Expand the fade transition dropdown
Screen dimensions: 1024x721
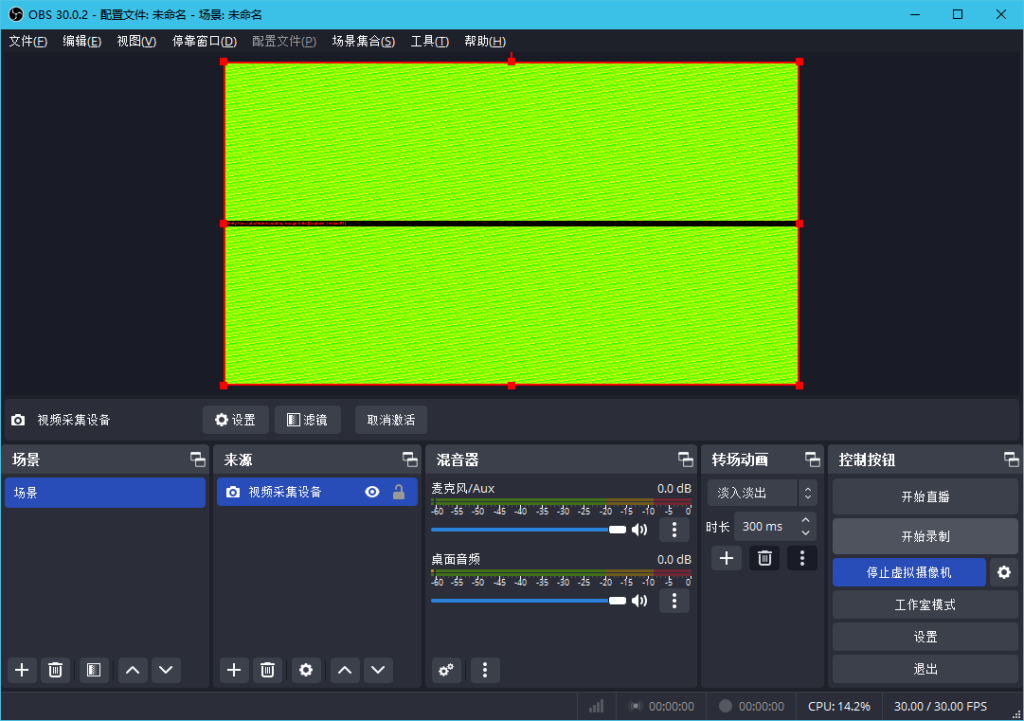(x=807, y=493)
